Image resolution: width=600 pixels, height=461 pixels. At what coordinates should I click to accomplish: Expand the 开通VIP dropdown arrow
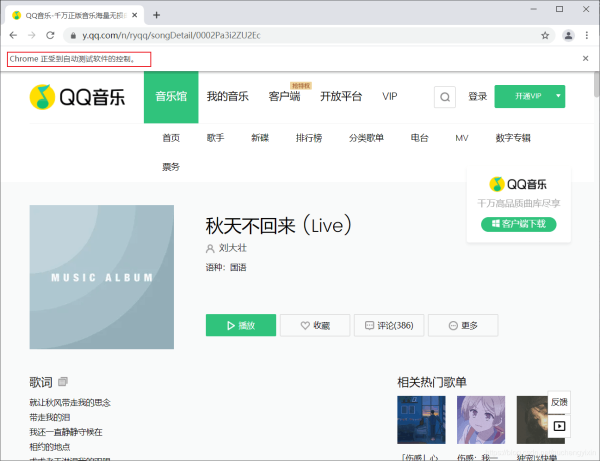click(556, 96)
